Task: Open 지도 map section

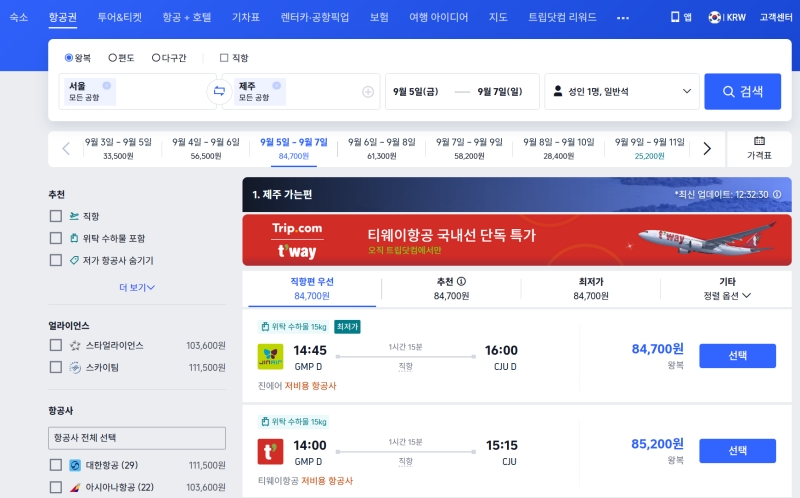Action: click(x=498, y=17)
